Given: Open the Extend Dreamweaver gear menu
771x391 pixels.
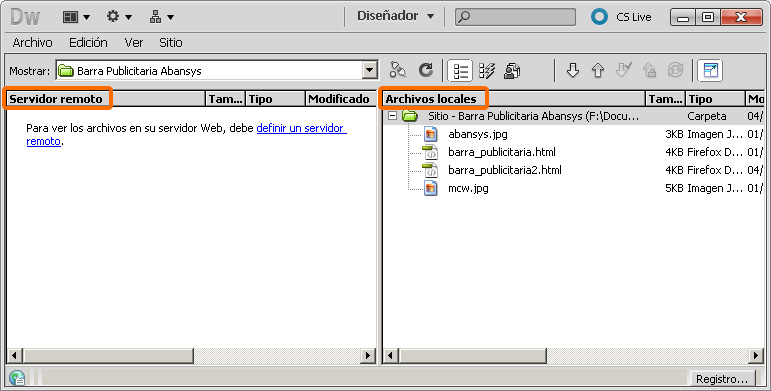Looking at the screenshot, I should point(119,17).
